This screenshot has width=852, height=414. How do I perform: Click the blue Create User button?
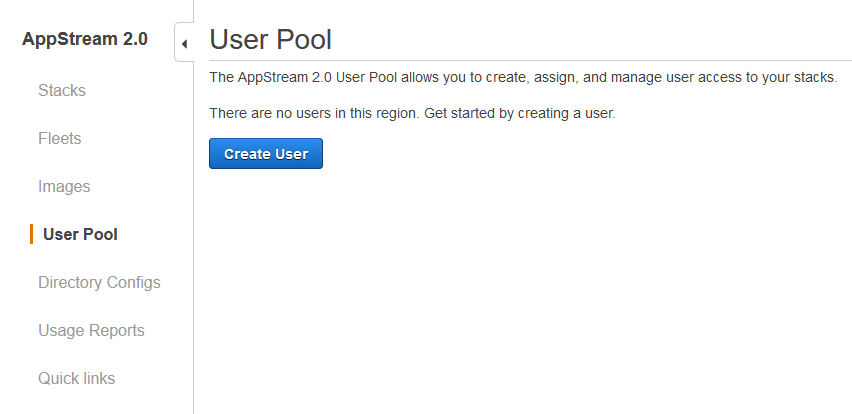[266, 154]
